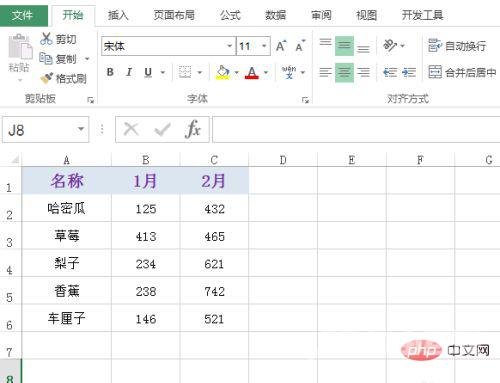Open font settings dialog launcher
The height and width of the screenshot is (383, 500).
point(305,100)
